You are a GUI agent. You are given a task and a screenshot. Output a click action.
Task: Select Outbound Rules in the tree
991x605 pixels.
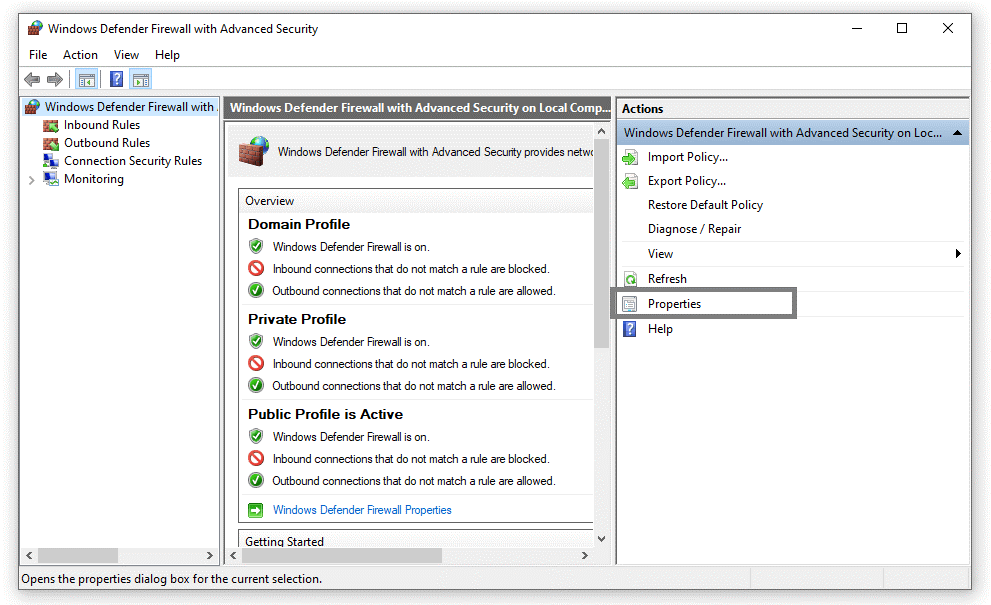pyautogui.click(x=106, y=143)
